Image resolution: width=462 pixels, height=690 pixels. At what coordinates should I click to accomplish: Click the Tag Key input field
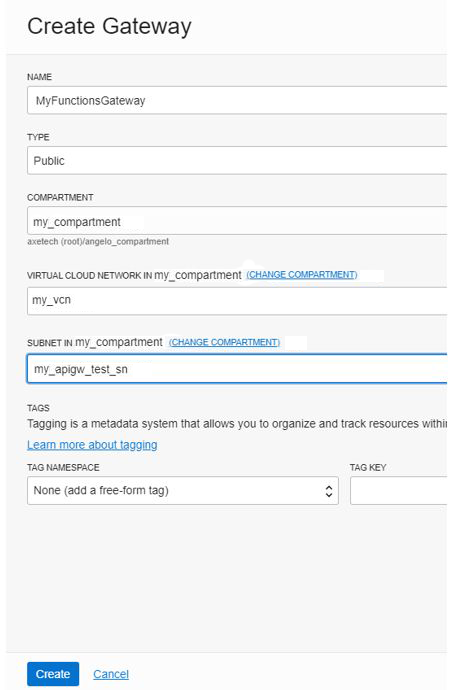(x=399, y=491)
